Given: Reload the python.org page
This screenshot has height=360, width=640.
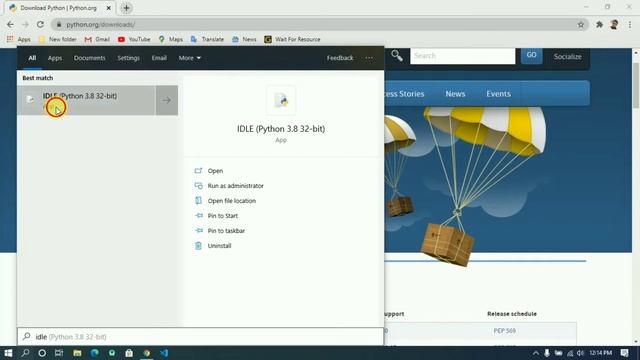Looking at the screenshot, I should pyautogui.click(x=40, y=24).
